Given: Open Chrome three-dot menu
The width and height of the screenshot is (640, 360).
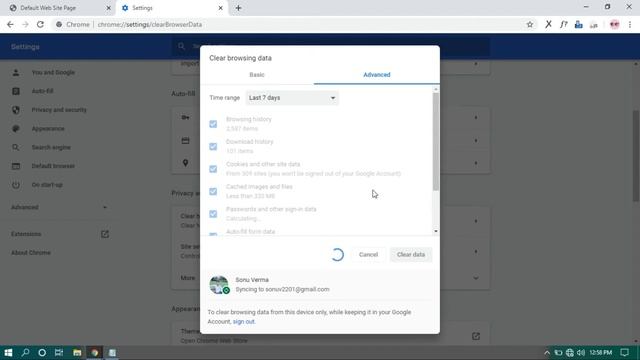Looking at the screenshot, I should (x=630, y=24).
